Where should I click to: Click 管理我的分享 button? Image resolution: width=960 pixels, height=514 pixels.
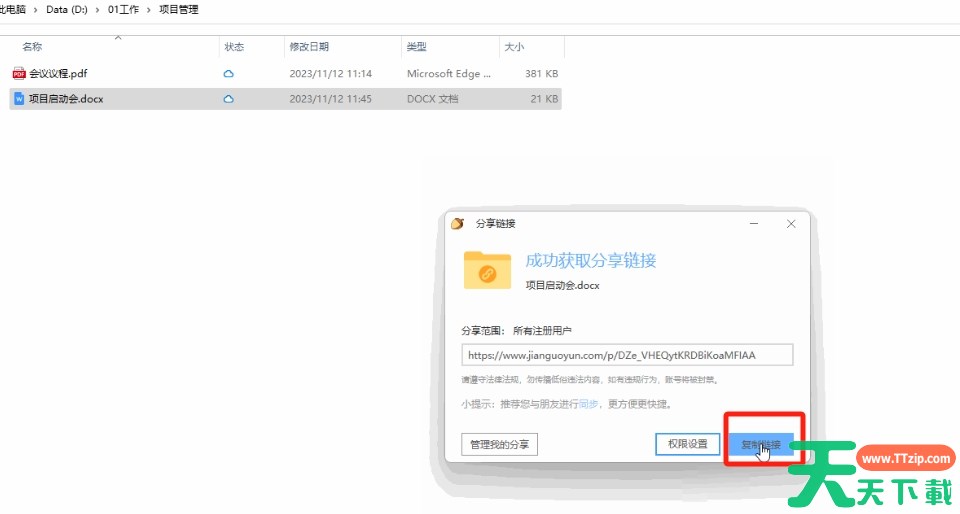pyautogui.click(x=500, y=444)
